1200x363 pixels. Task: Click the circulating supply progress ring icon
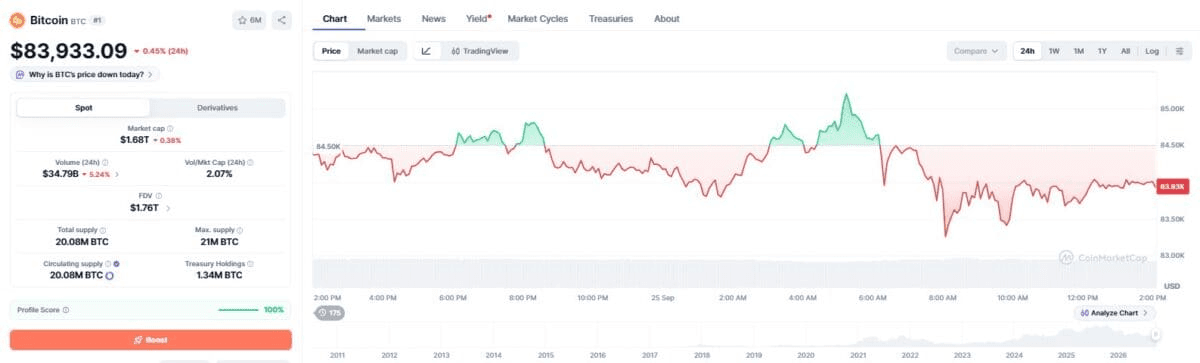click(x=109, y=275)
